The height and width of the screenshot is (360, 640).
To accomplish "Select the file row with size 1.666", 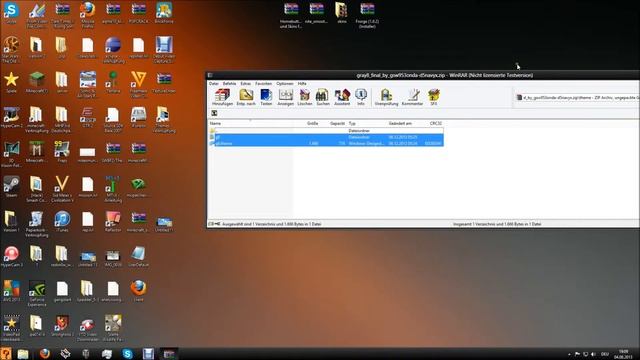I will point(326,143).
